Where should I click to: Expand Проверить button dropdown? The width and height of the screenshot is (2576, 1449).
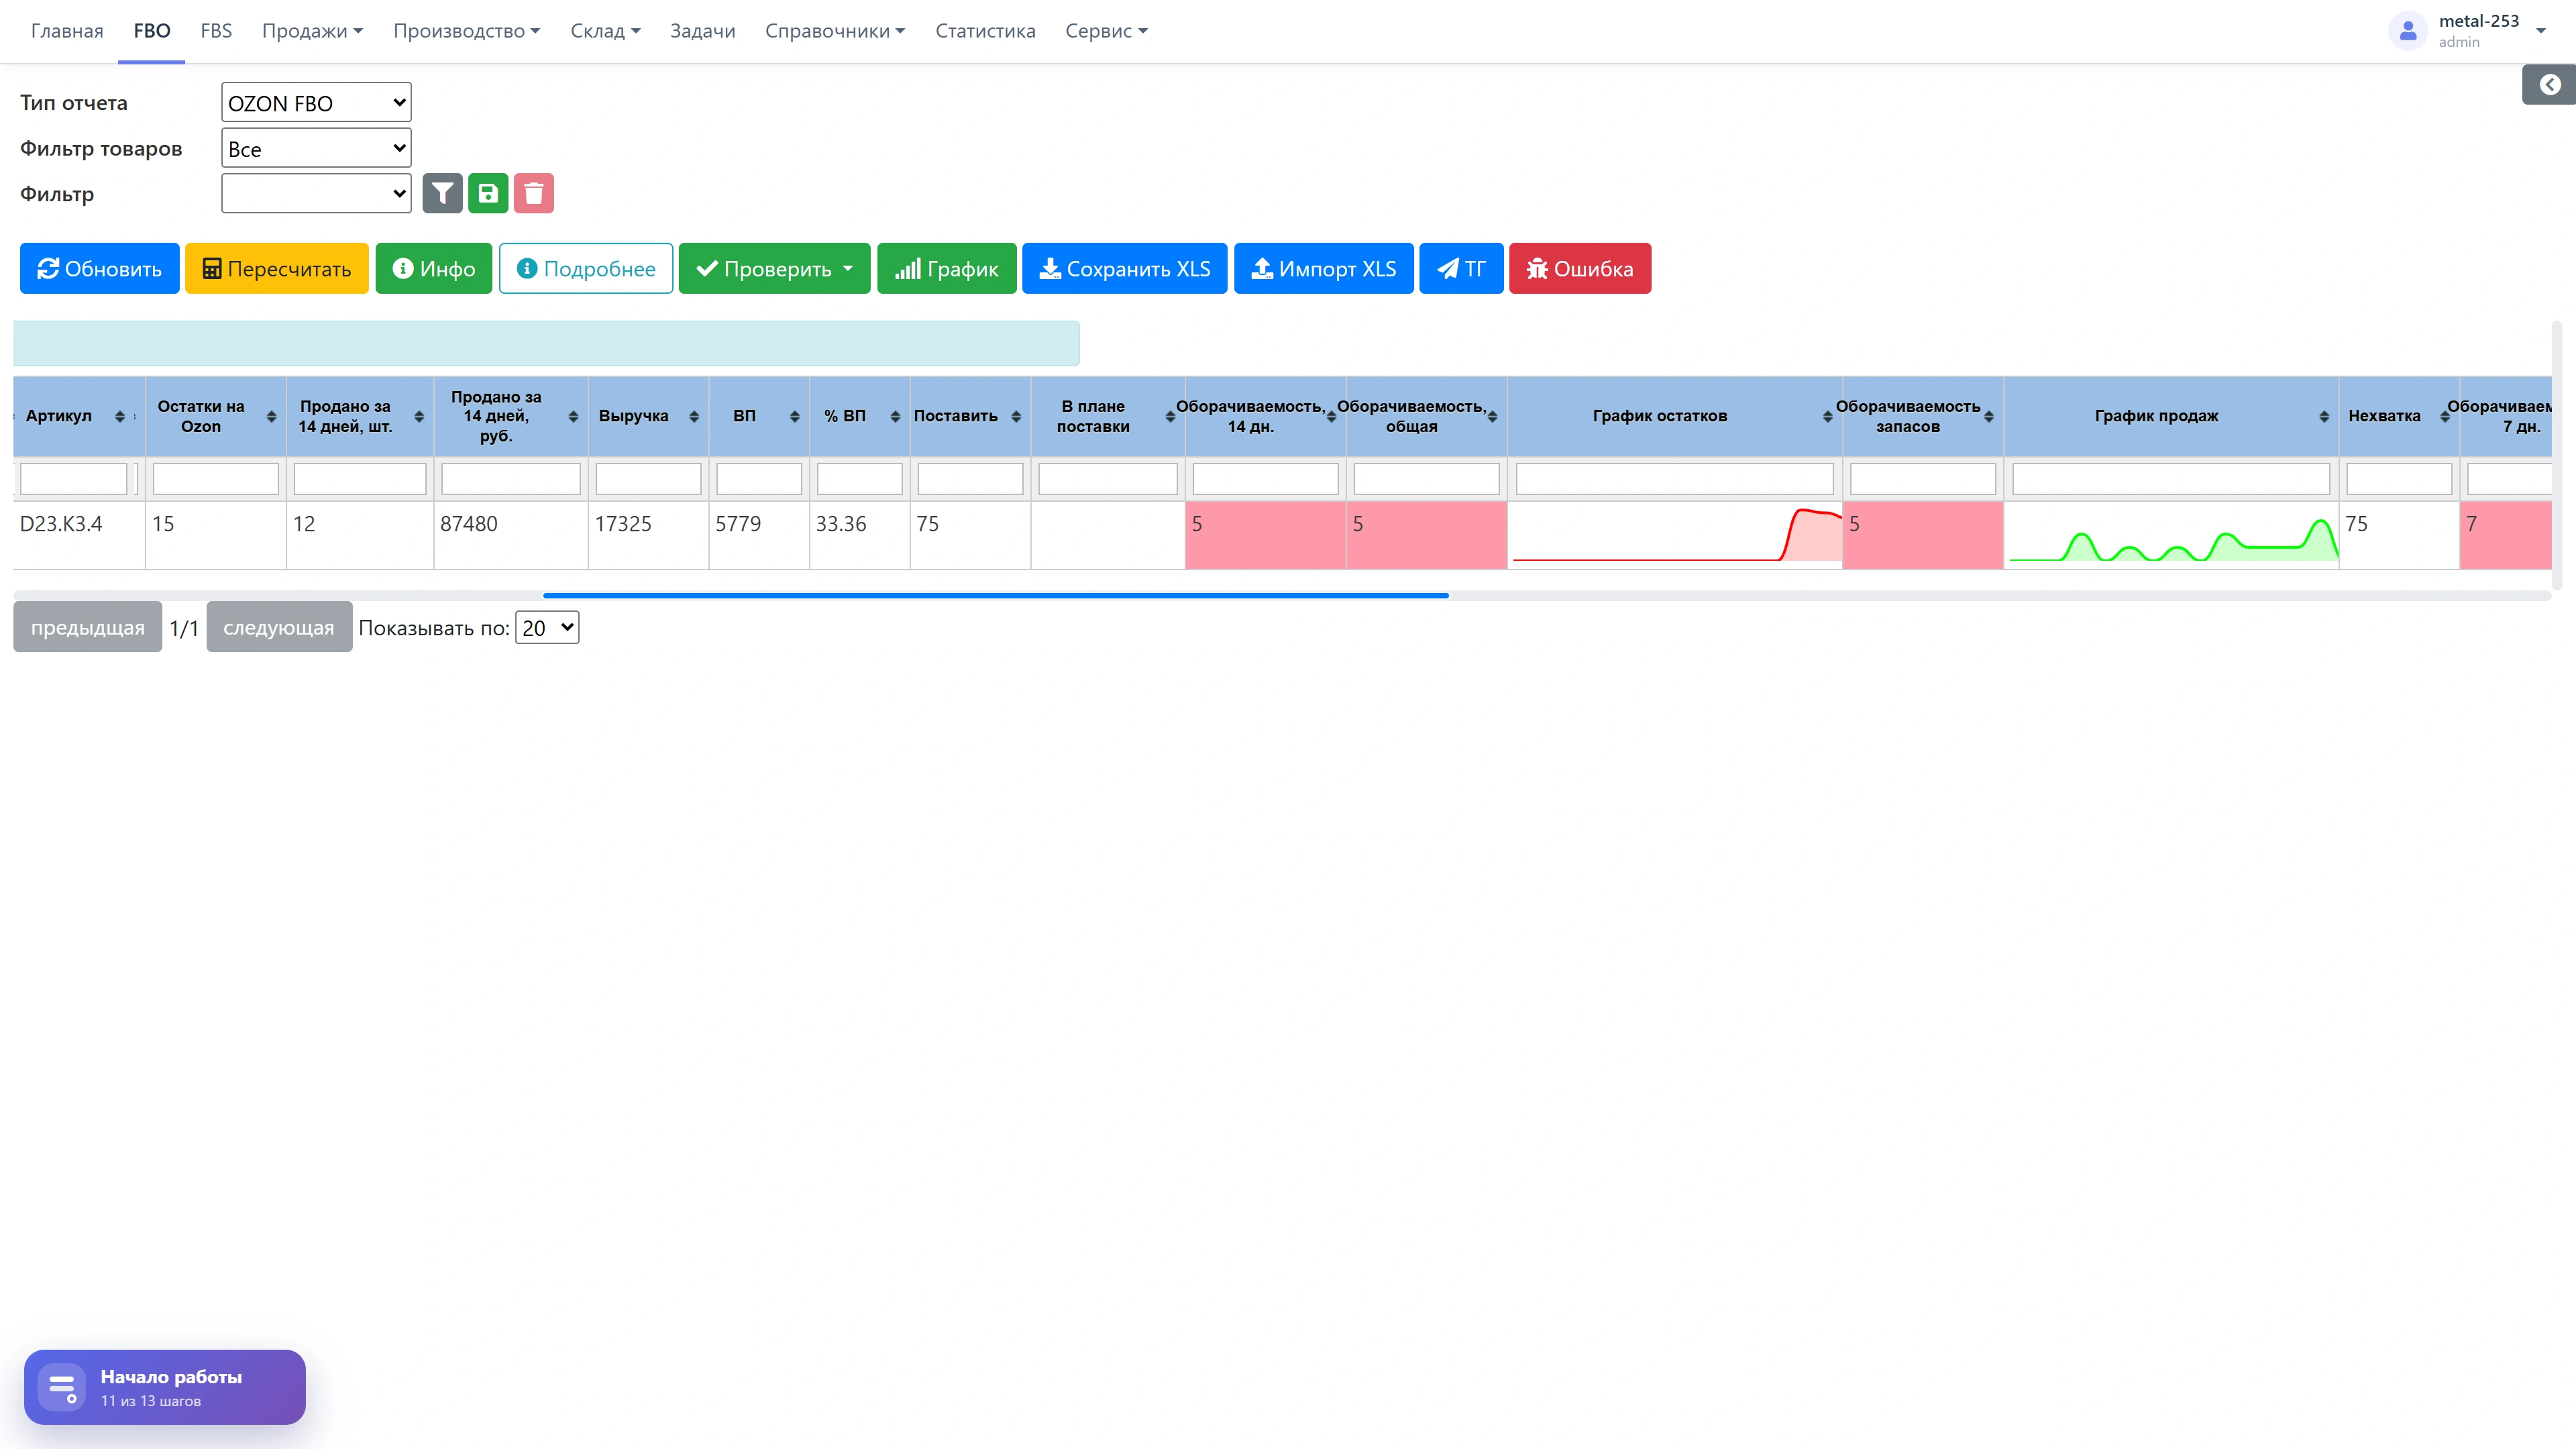[848, 268]
